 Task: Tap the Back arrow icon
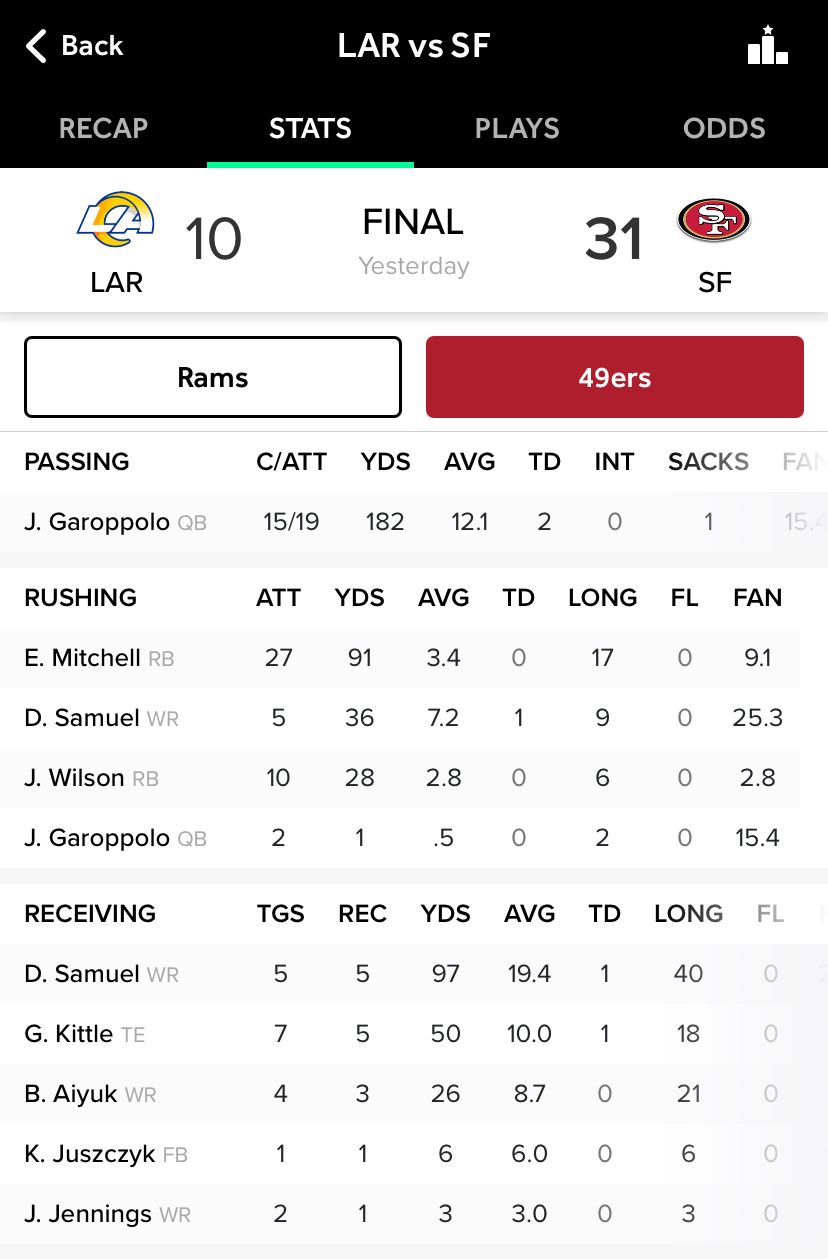[x=37, y=46]
